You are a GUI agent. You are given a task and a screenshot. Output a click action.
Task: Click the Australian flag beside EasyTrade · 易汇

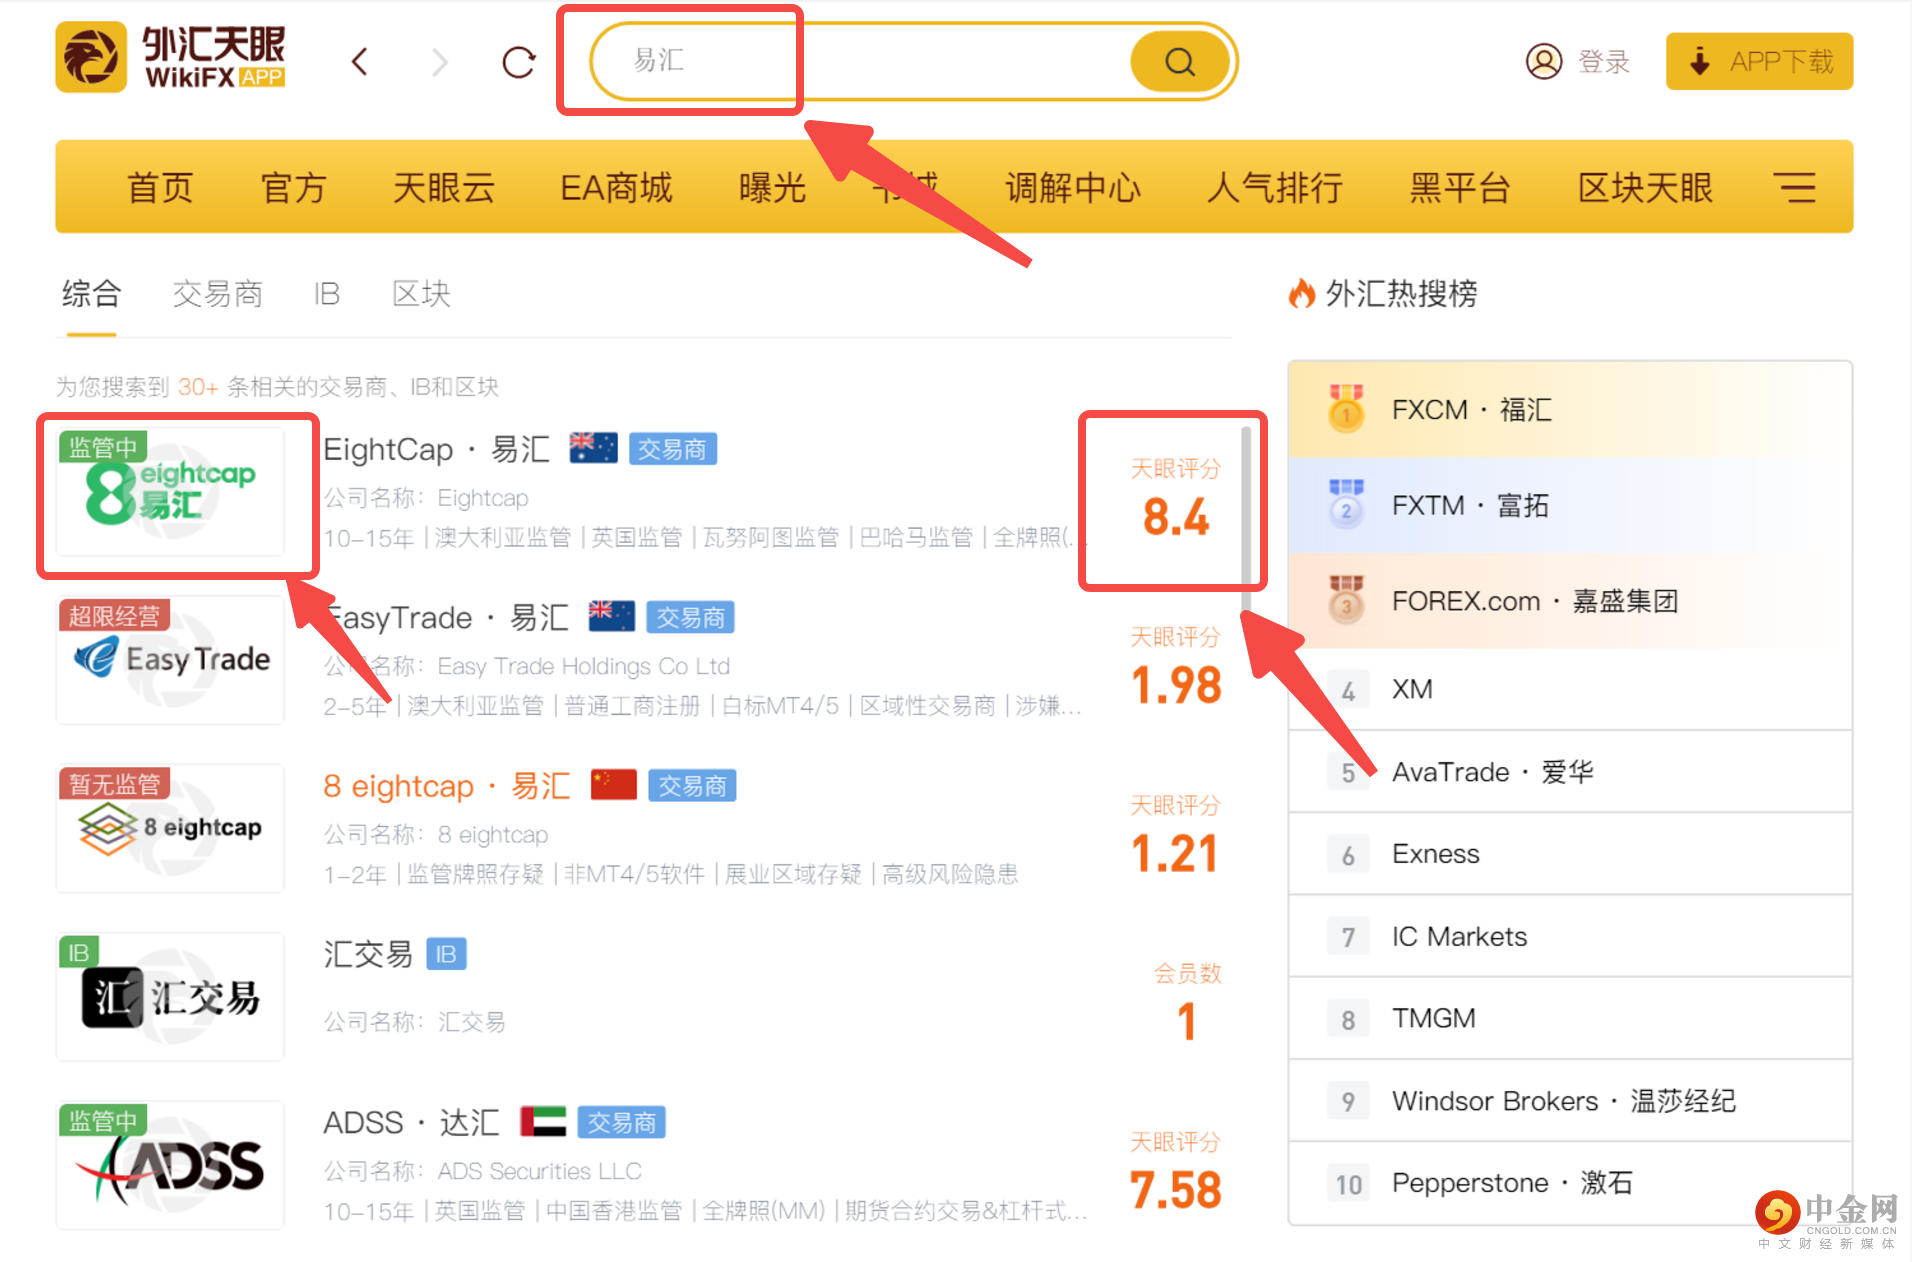[x=612, y=617]
